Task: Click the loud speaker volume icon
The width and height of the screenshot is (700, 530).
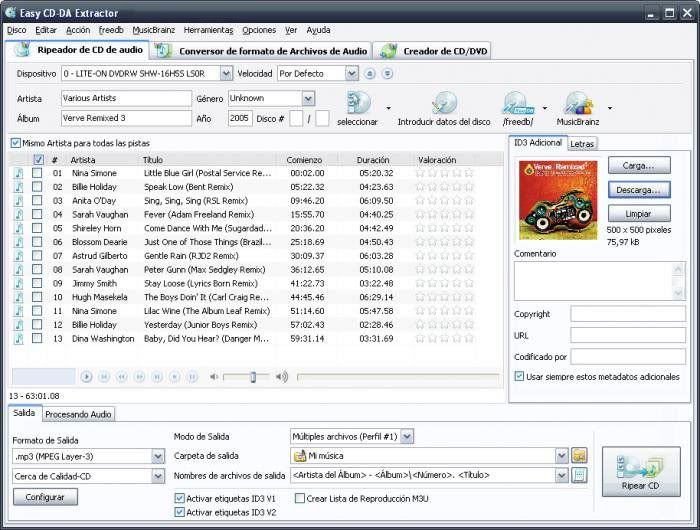Action: click(281, 377)
